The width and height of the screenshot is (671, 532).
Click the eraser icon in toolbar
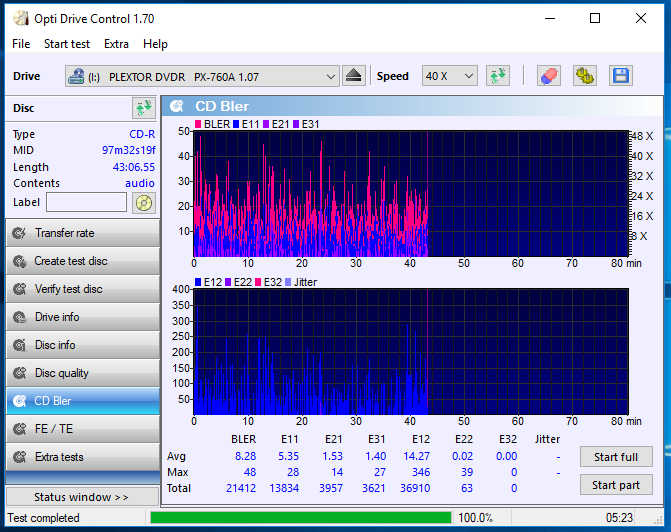pos(549,76)
